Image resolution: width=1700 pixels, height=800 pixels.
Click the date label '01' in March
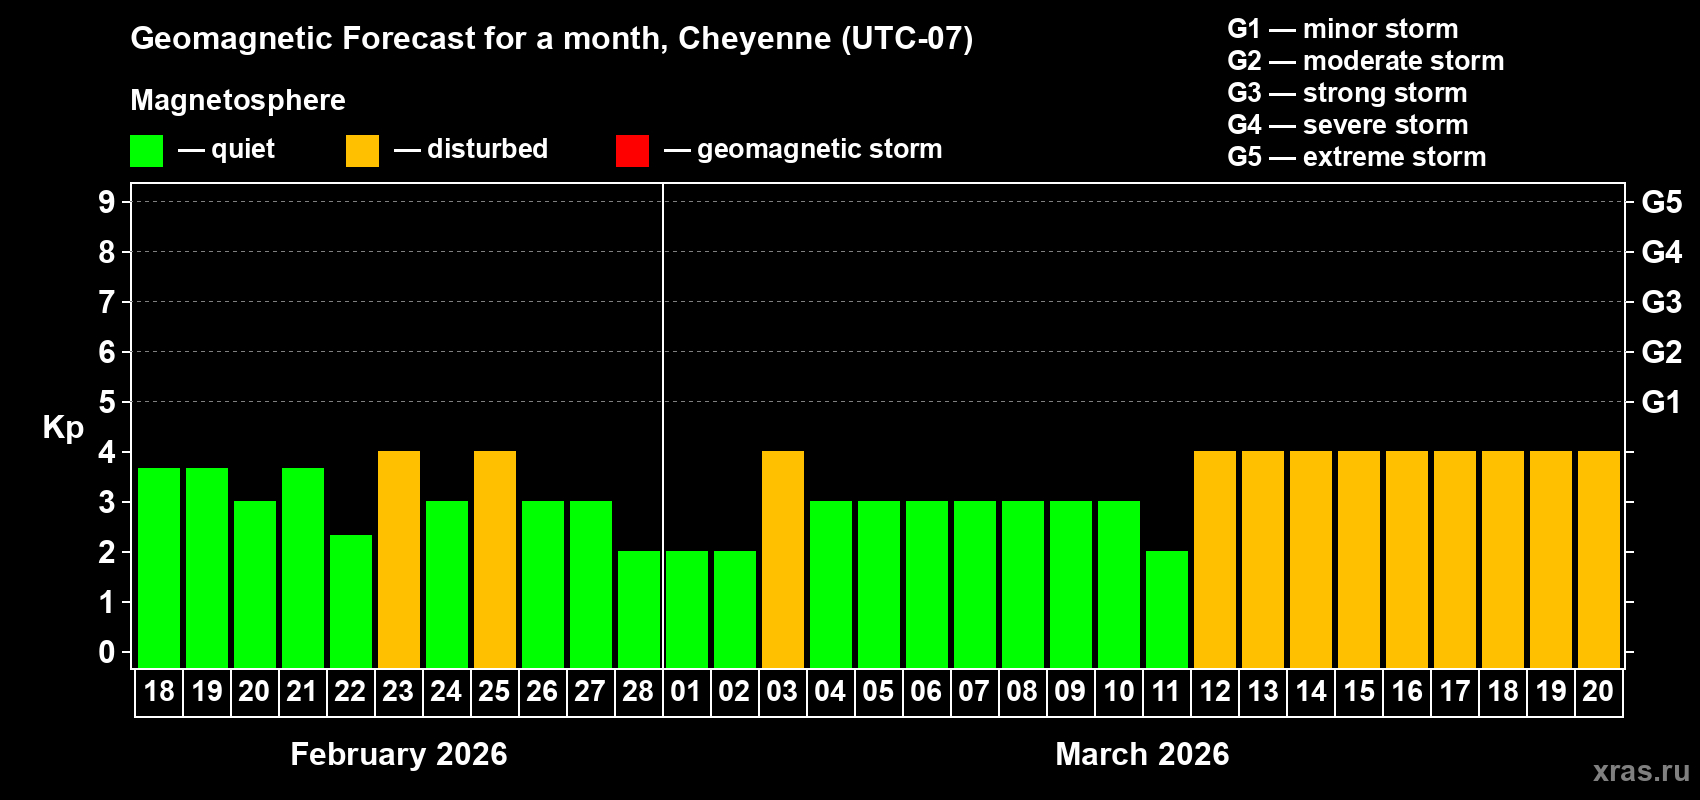pyautogui.click(x=686, y=691)
